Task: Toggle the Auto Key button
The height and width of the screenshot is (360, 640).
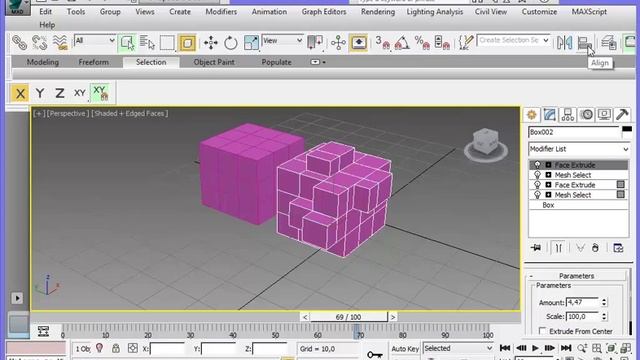Action: 405,349
